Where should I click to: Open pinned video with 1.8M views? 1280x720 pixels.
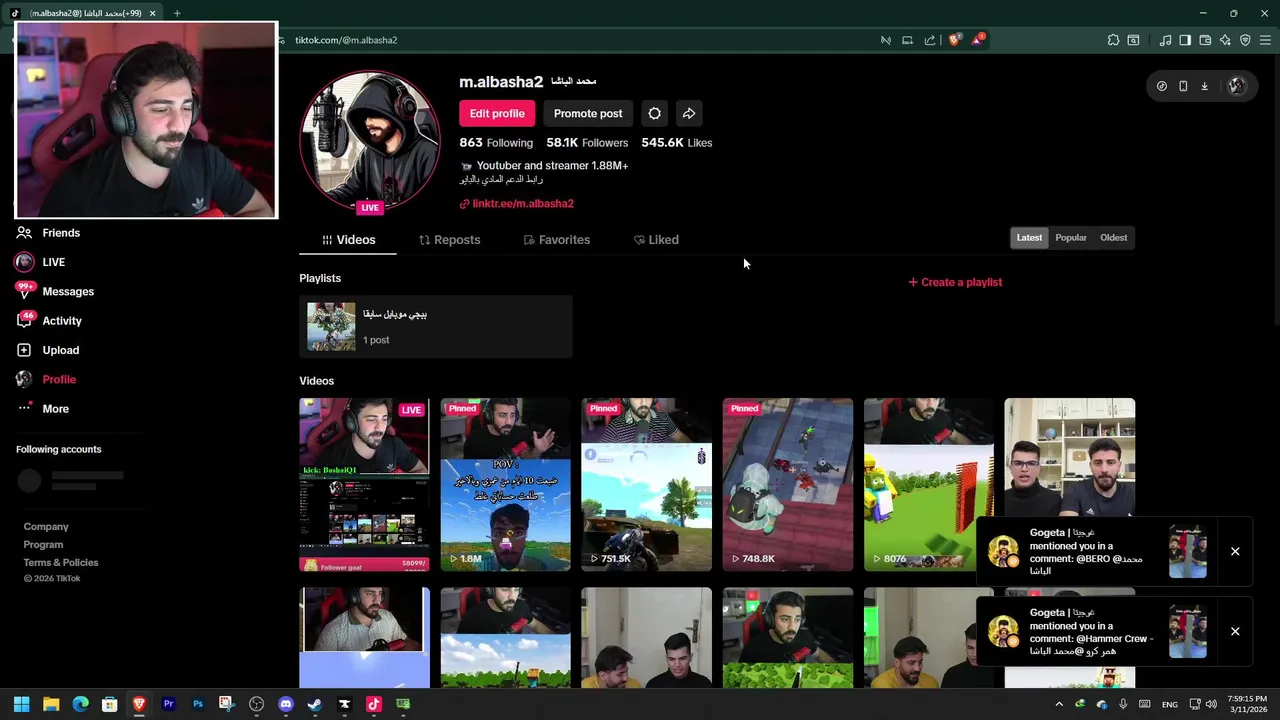pos(505,485)
